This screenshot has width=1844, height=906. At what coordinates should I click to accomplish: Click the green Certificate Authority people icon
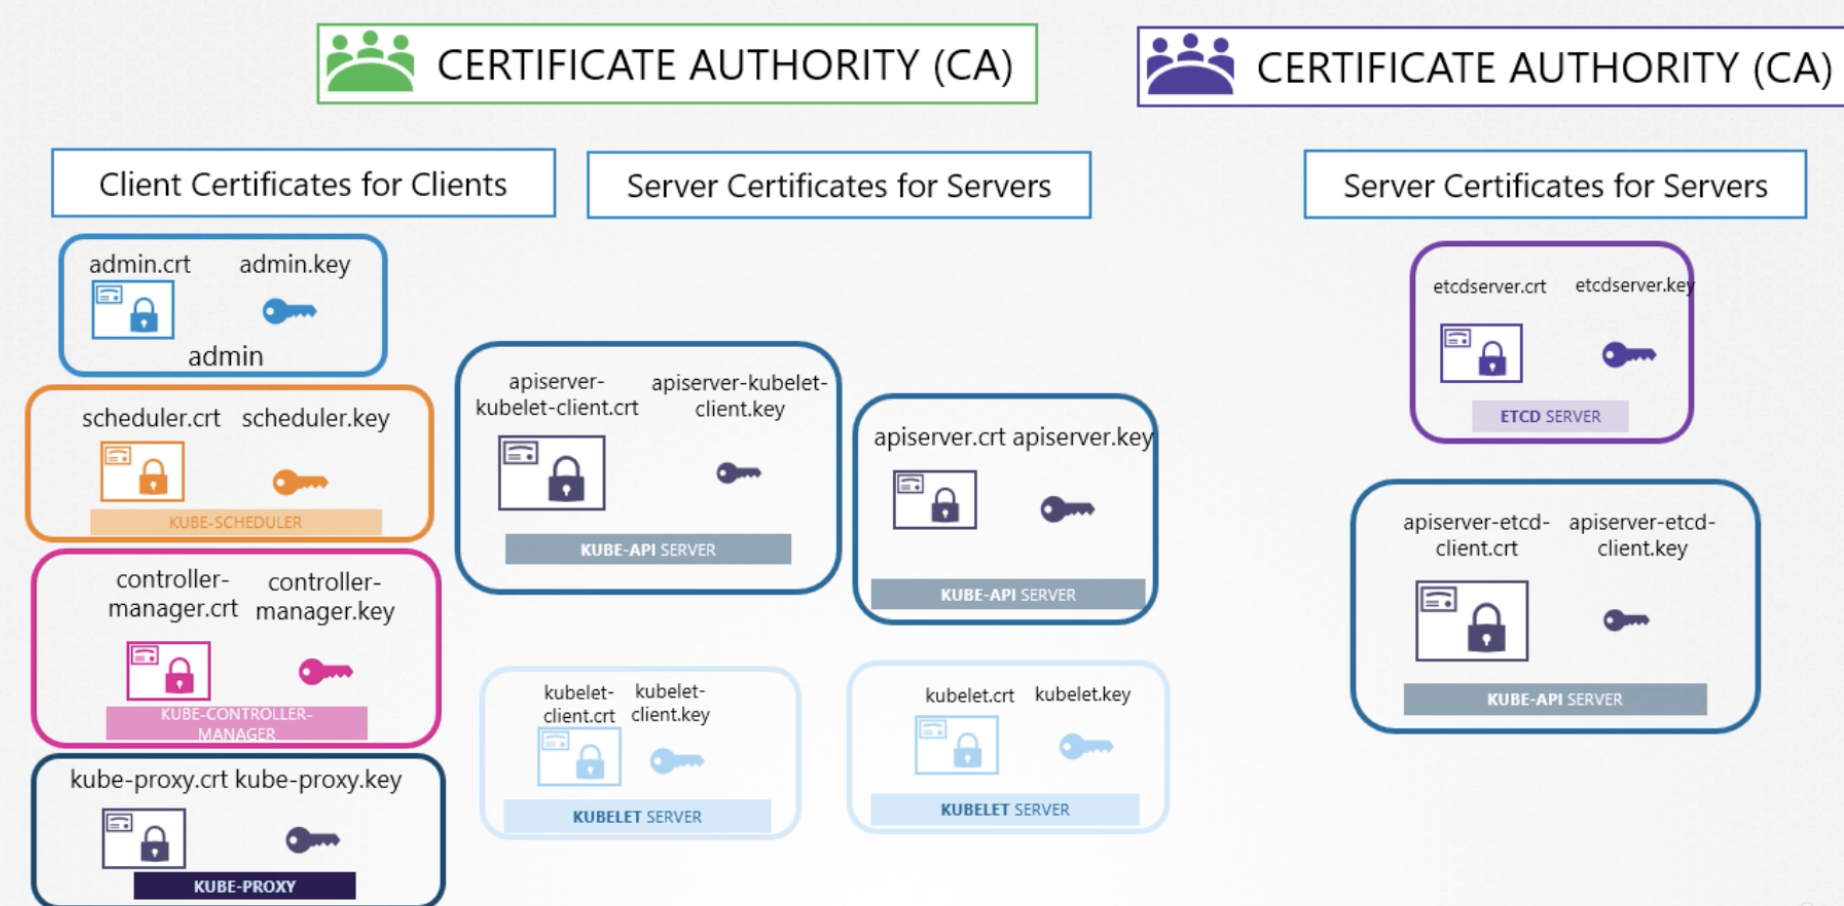coord(370,62)
